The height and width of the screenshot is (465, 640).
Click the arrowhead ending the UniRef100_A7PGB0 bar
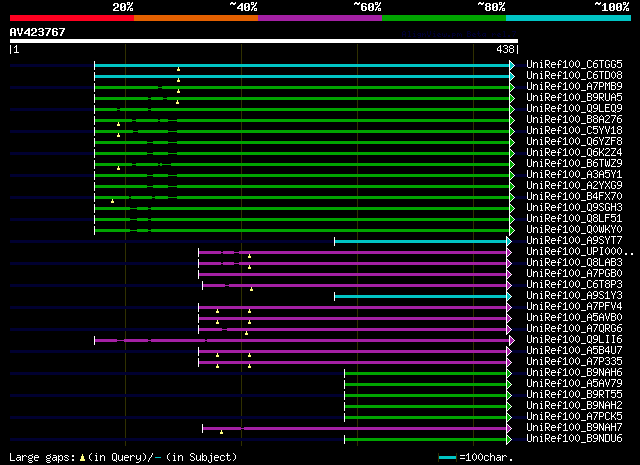click(509, 274)
